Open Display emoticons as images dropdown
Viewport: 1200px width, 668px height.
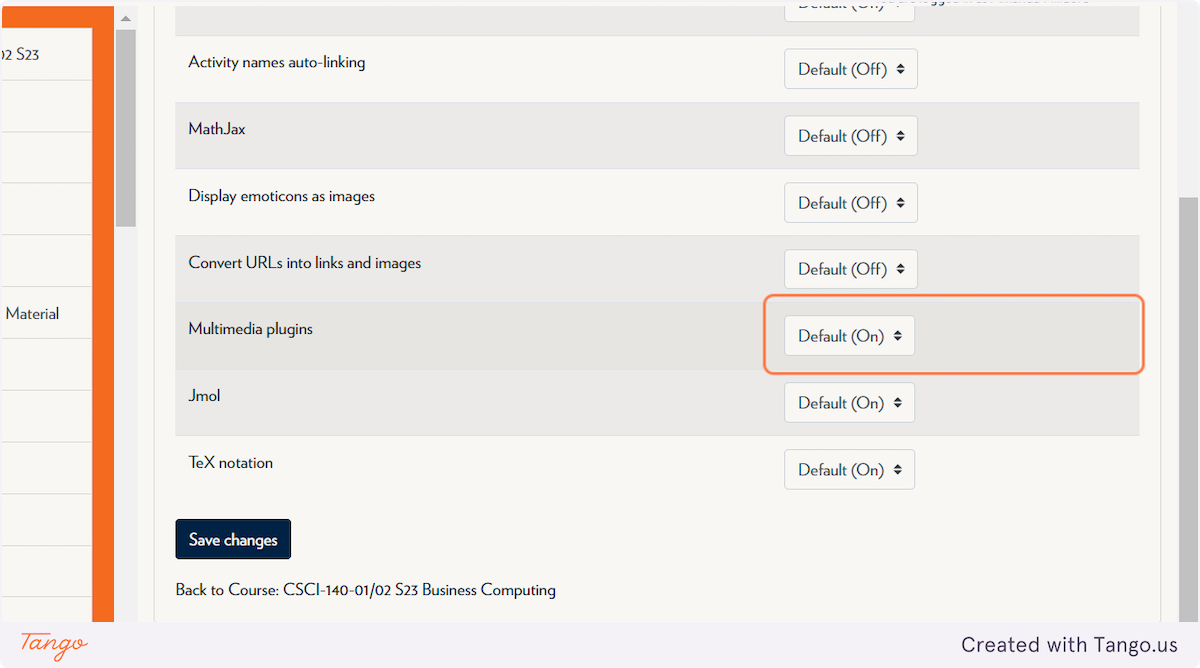[850, 203]
